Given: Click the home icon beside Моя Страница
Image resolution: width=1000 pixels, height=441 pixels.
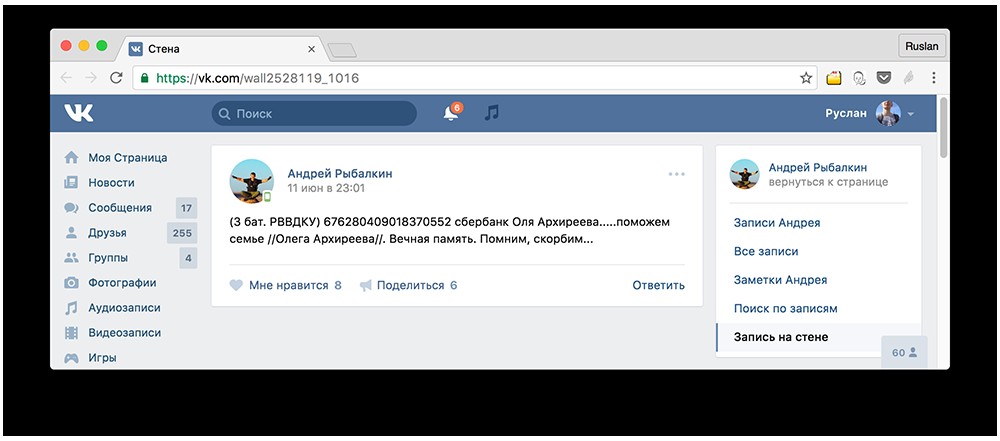Looking at the screenshot, I should [x=71, y=158].
